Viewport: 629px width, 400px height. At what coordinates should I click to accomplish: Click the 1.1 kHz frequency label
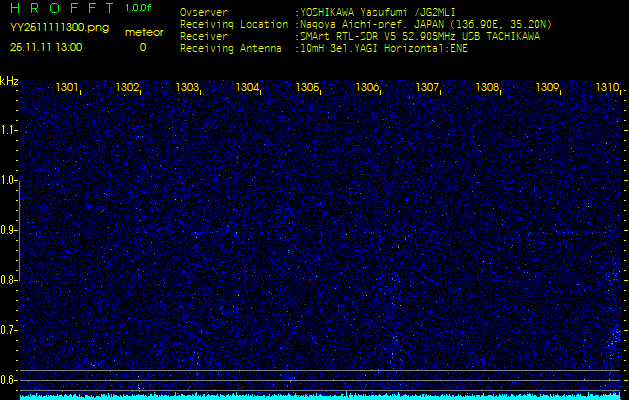[9, 130]
